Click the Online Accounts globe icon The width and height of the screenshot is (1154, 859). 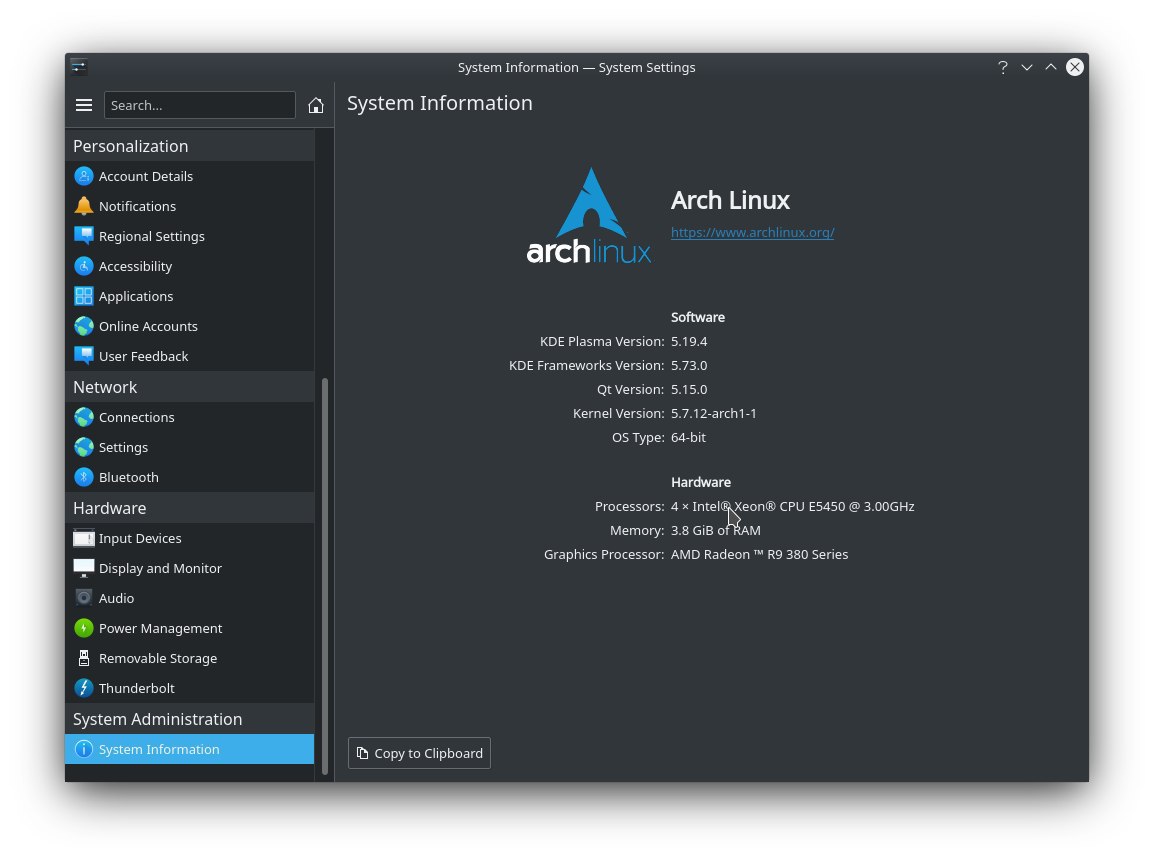[x=84, y=326]
